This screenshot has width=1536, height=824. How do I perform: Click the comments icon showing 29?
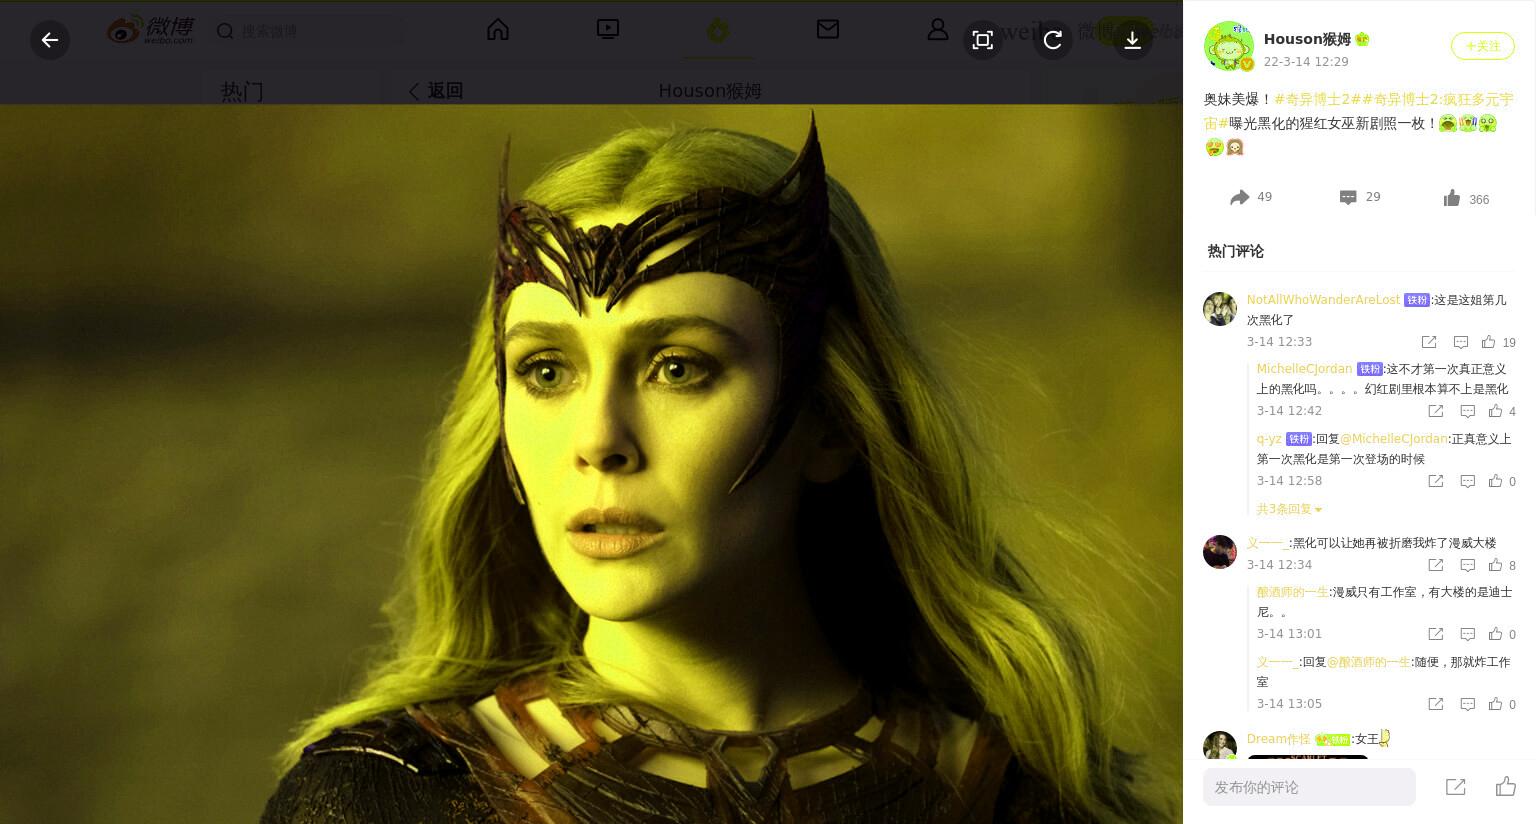(x=1360, y=197)
